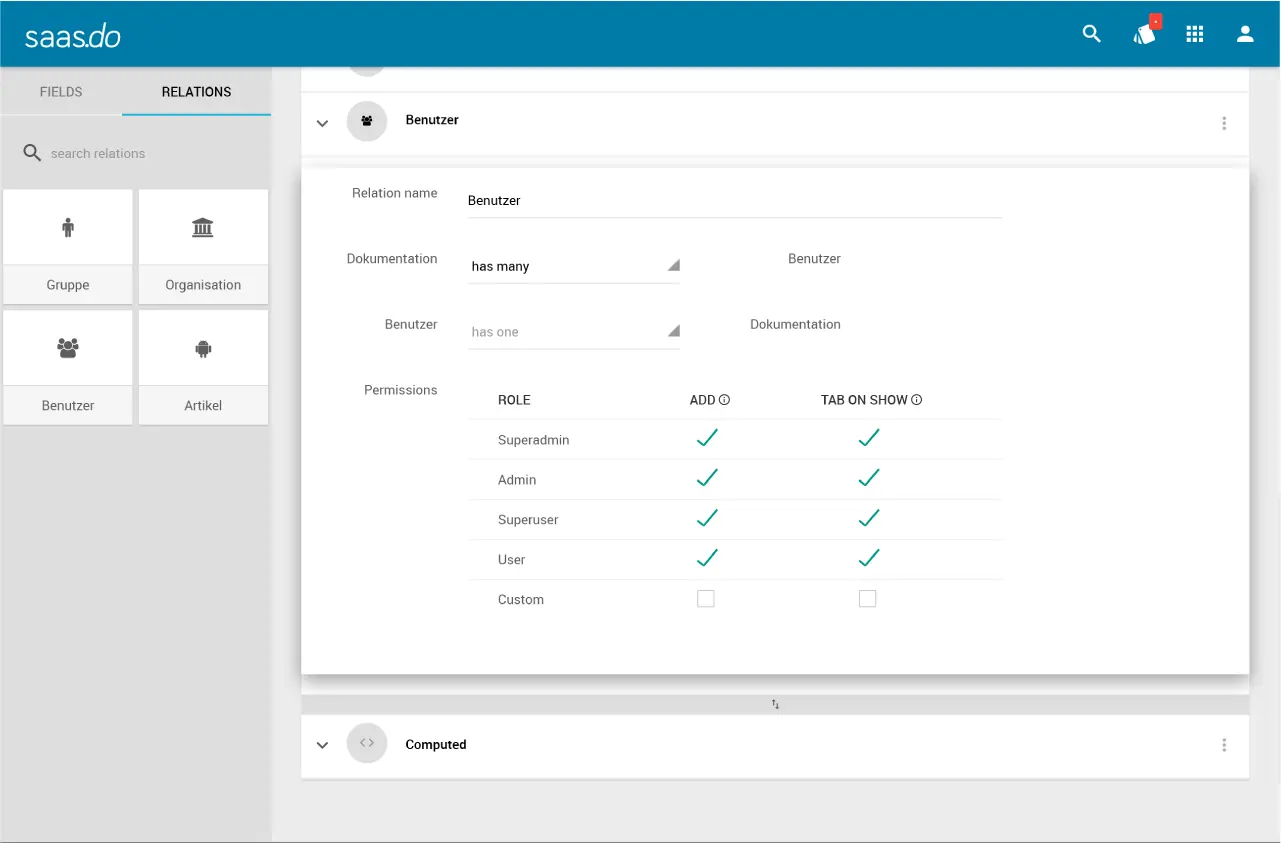Screen dimensions: 1281x843
Task: Select the Organisation relation tile
Action: [203, 246]
